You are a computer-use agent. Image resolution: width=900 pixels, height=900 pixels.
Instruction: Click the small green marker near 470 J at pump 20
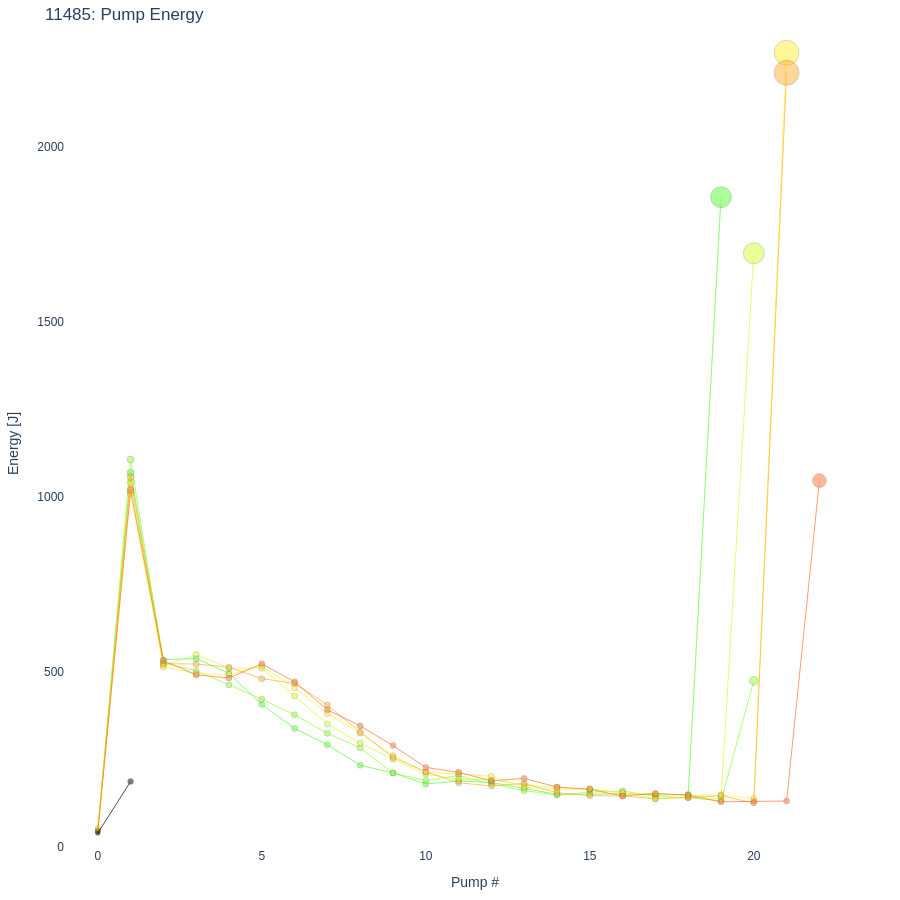click(754, 681)
